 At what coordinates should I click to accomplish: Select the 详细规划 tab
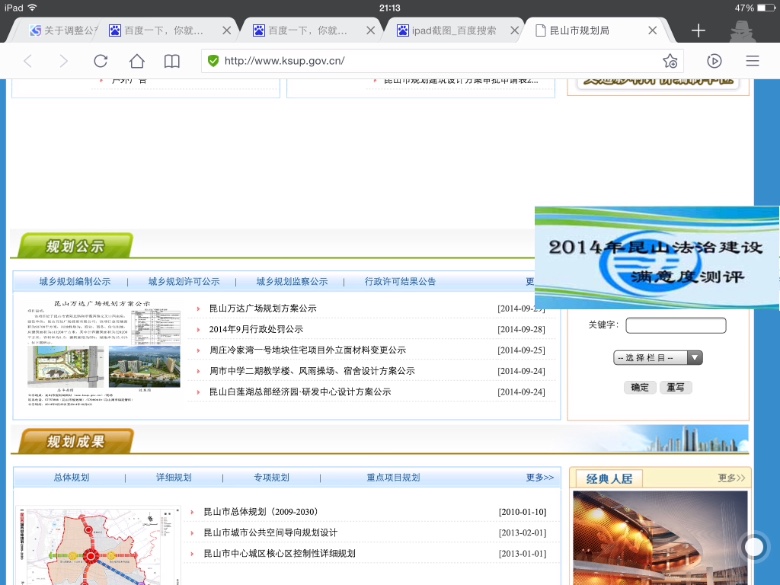tap(173, 478)
